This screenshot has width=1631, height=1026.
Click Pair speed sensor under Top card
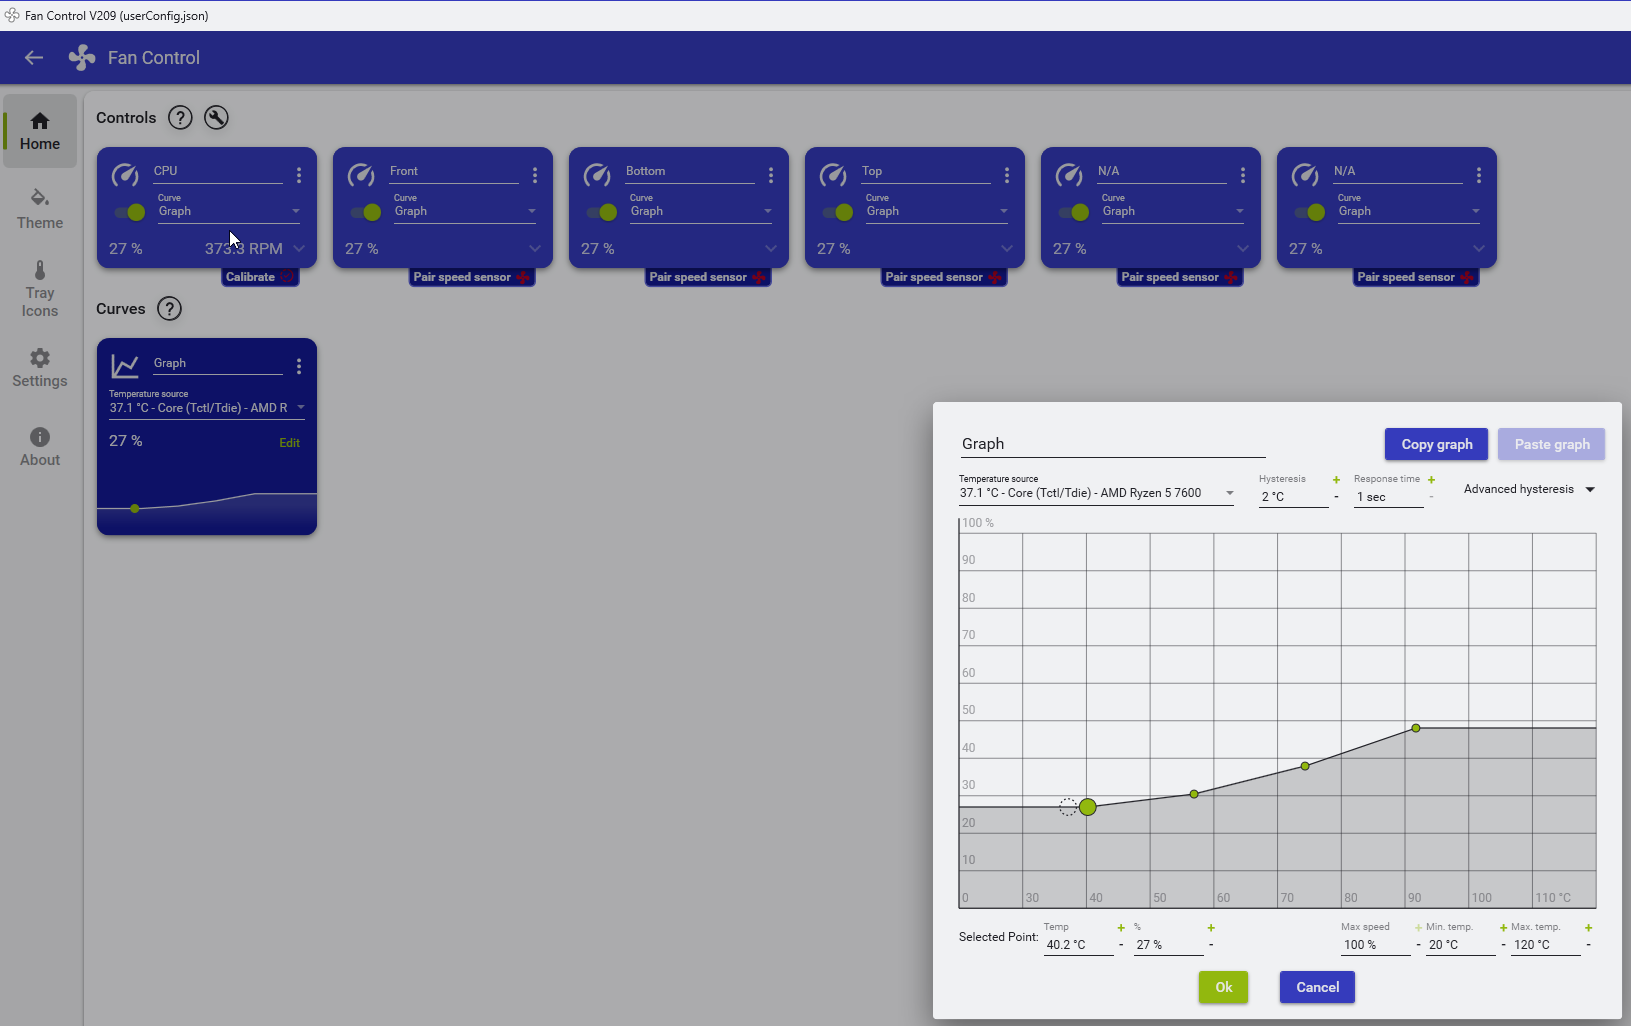[x=944, y=277]
